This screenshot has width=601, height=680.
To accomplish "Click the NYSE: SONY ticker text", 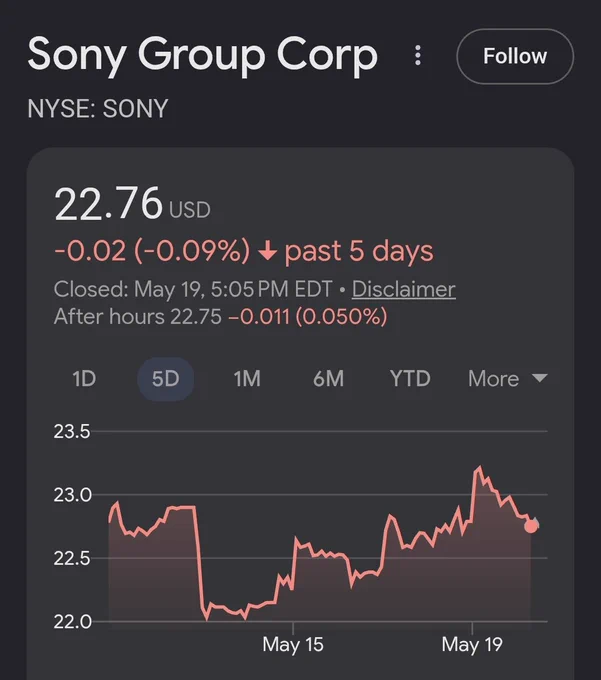I will tap(98, 108).
